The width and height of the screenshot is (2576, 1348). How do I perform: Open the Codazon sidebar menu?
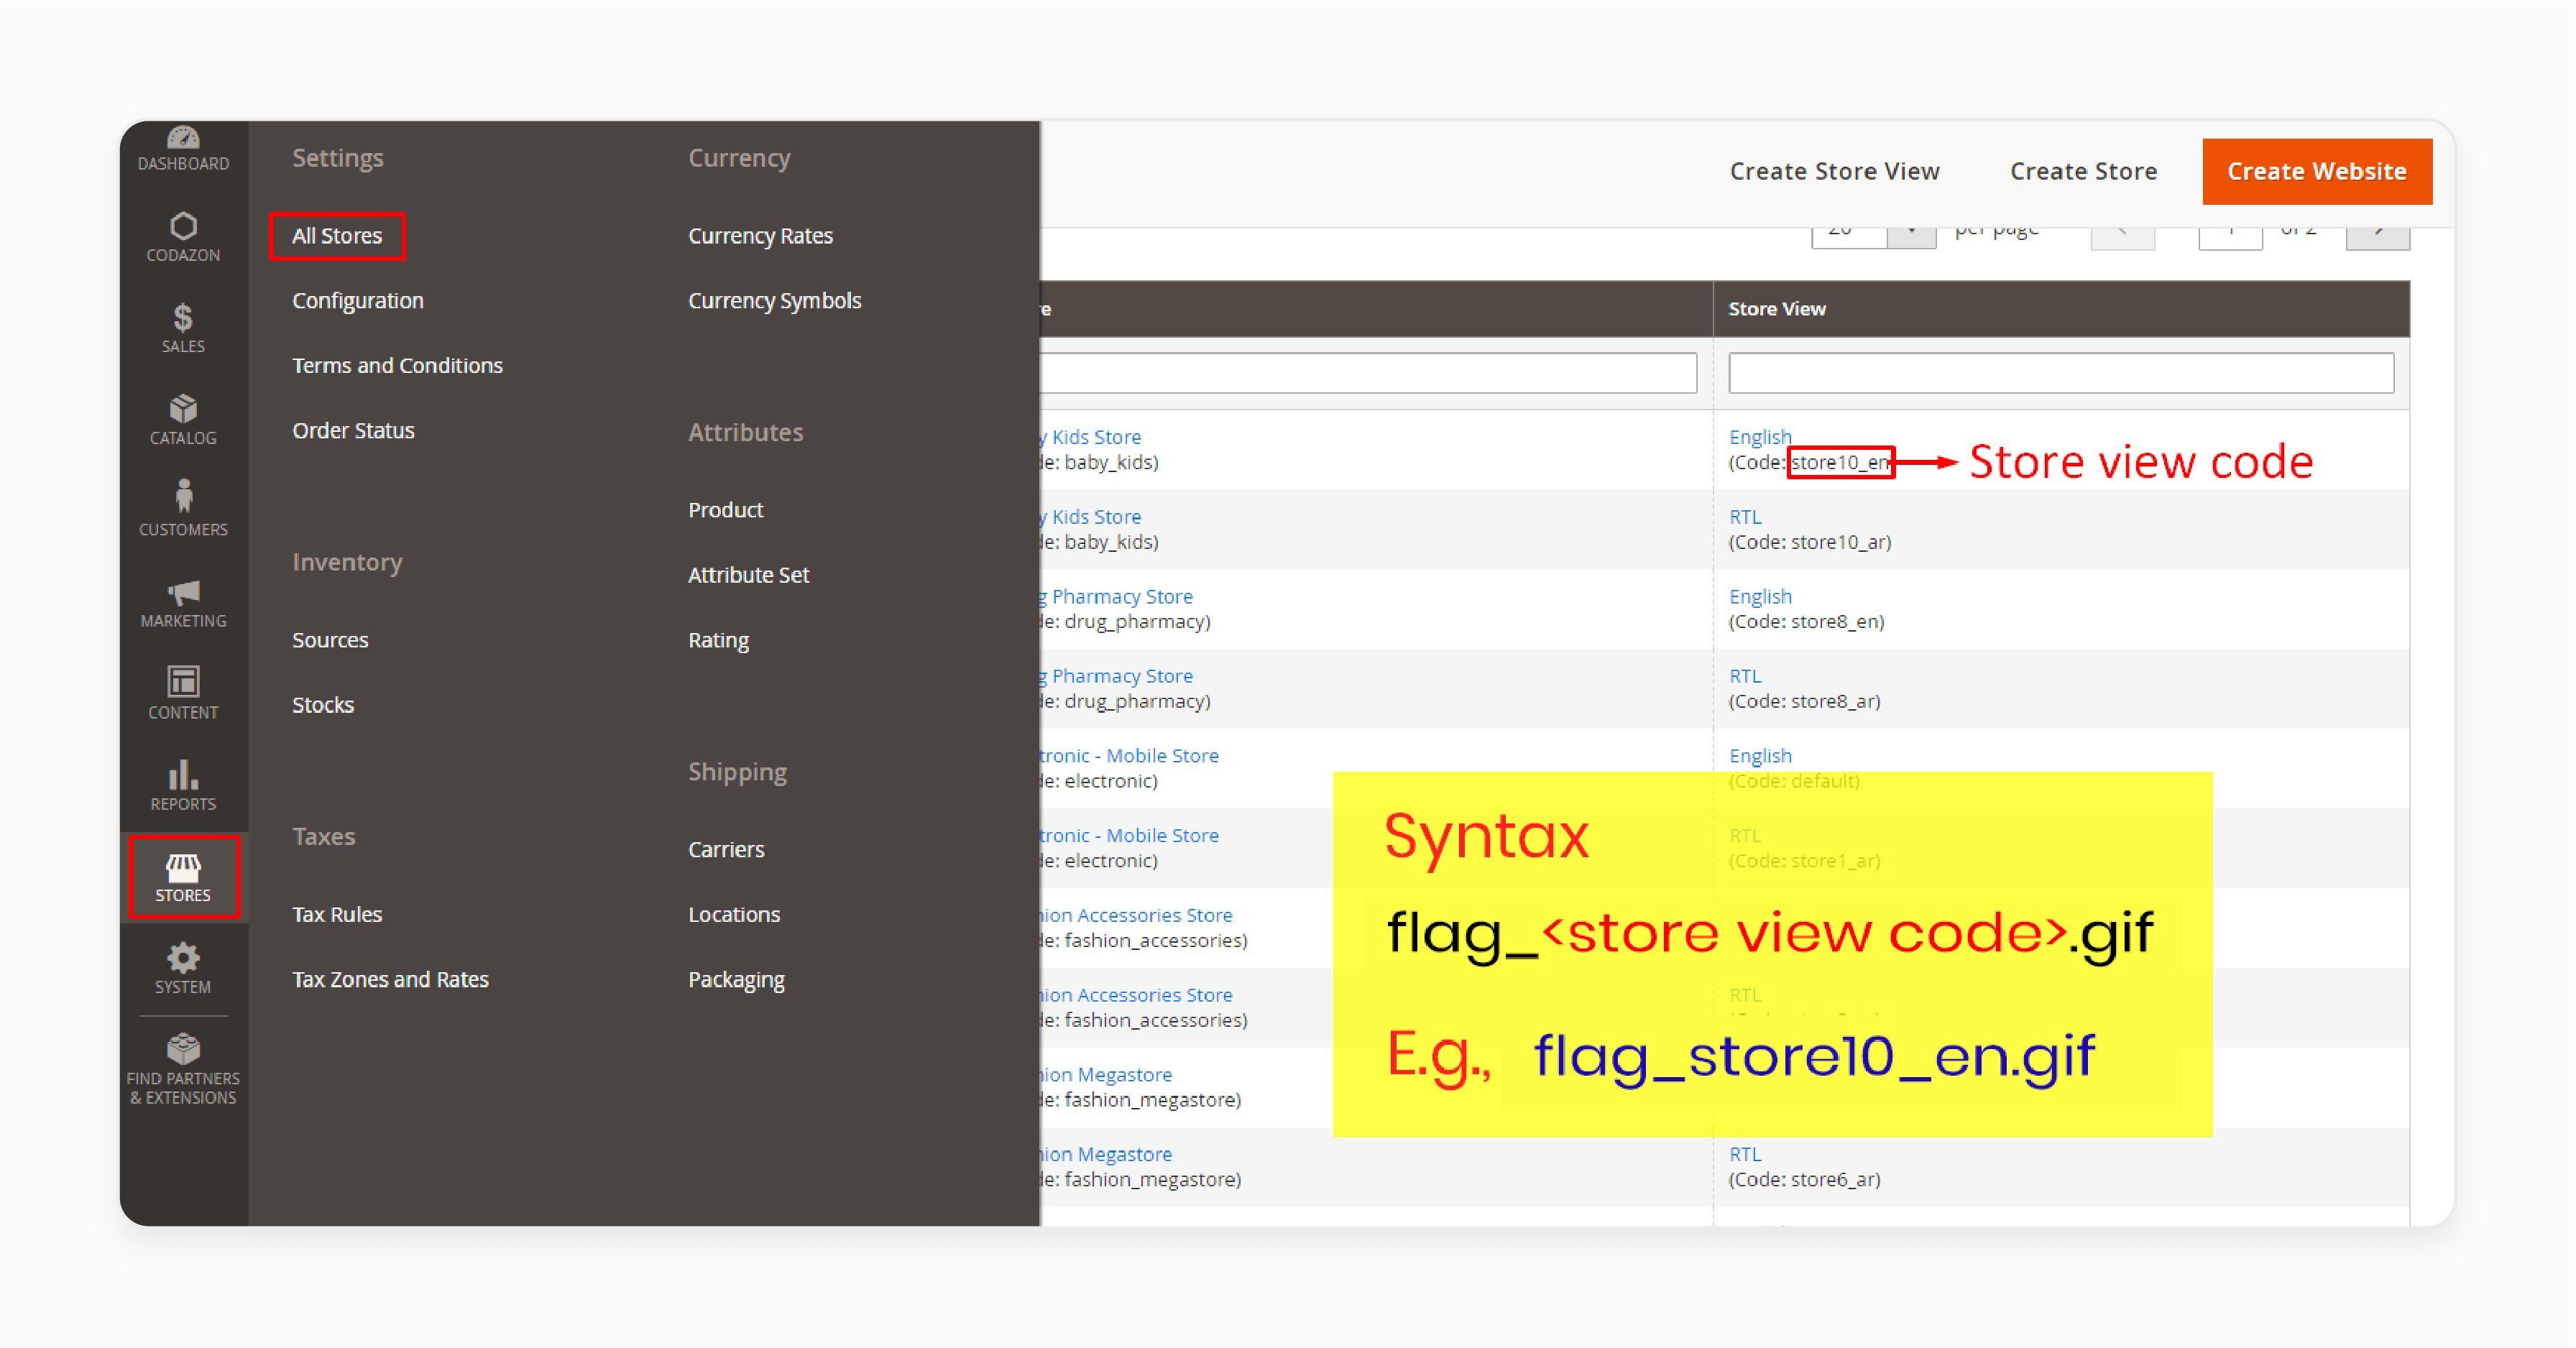[183, 238]
